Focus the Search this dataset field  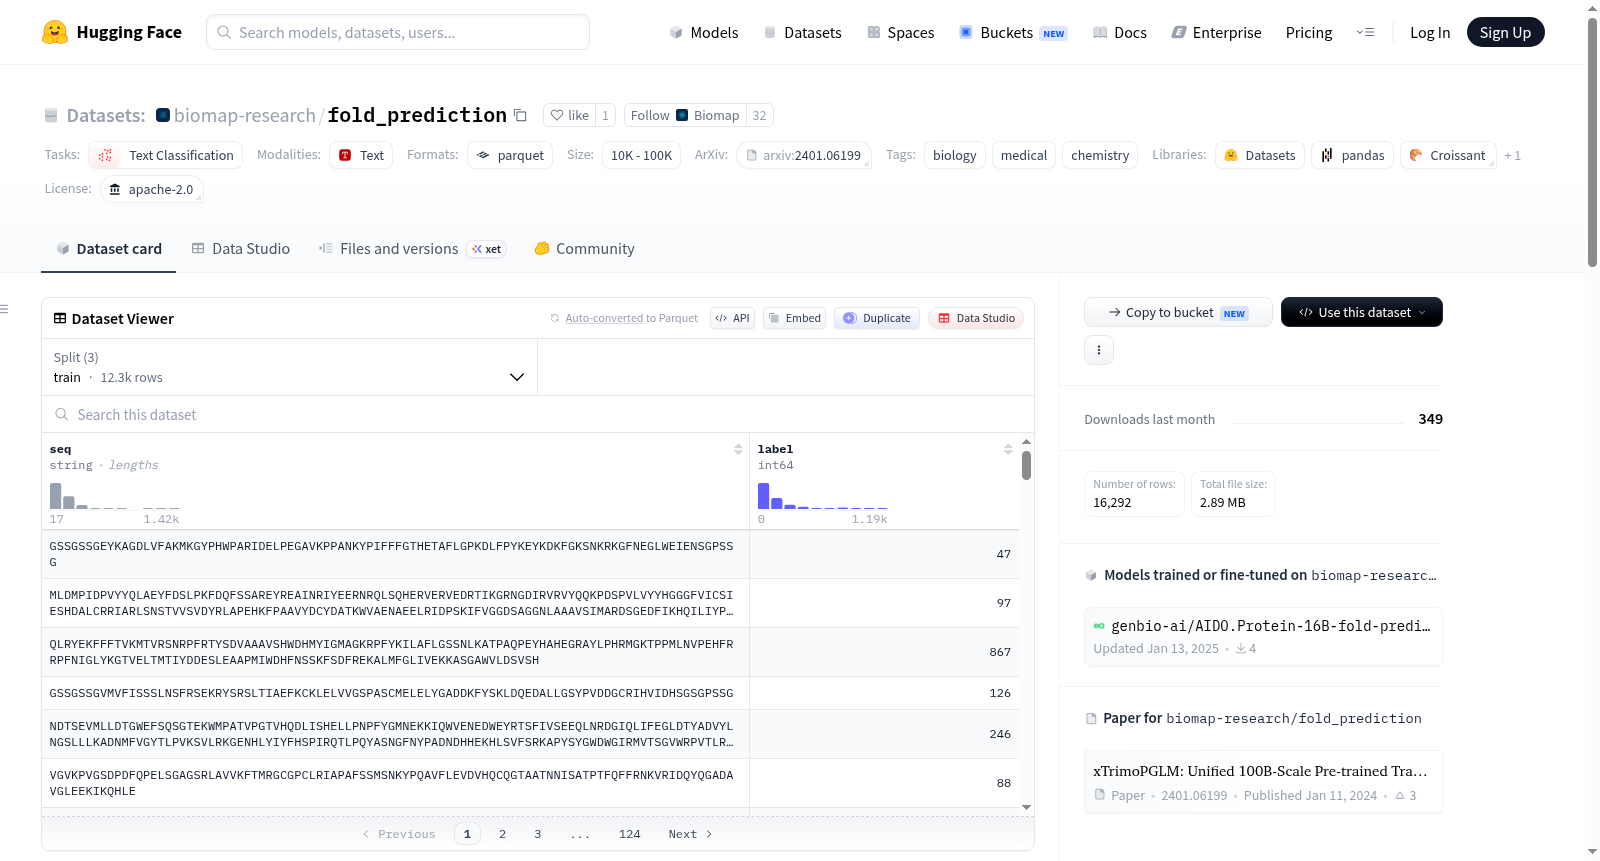coord(538,414)
